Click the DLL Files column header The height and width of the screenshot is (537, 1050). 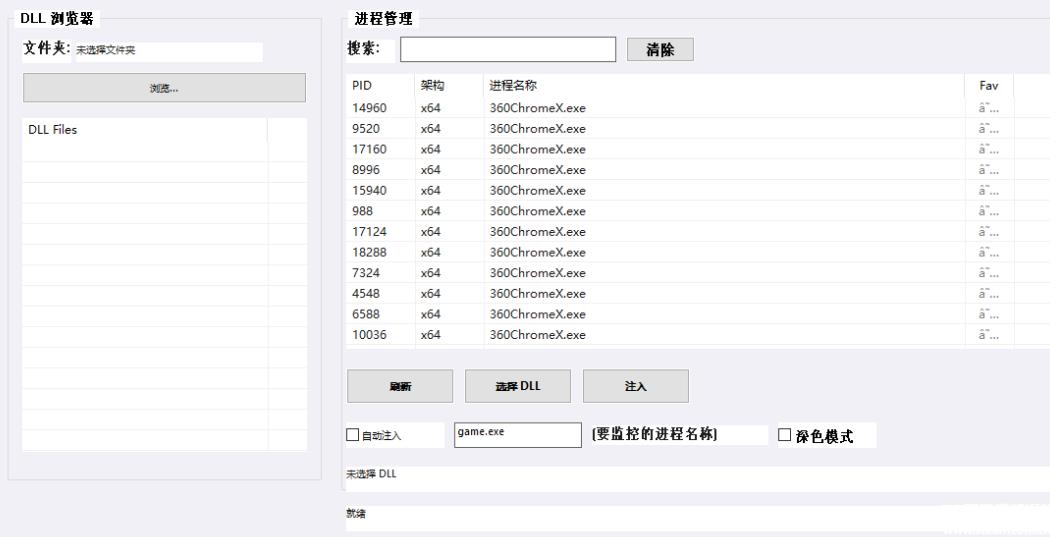pyautogui.click(x=145, y=130)
